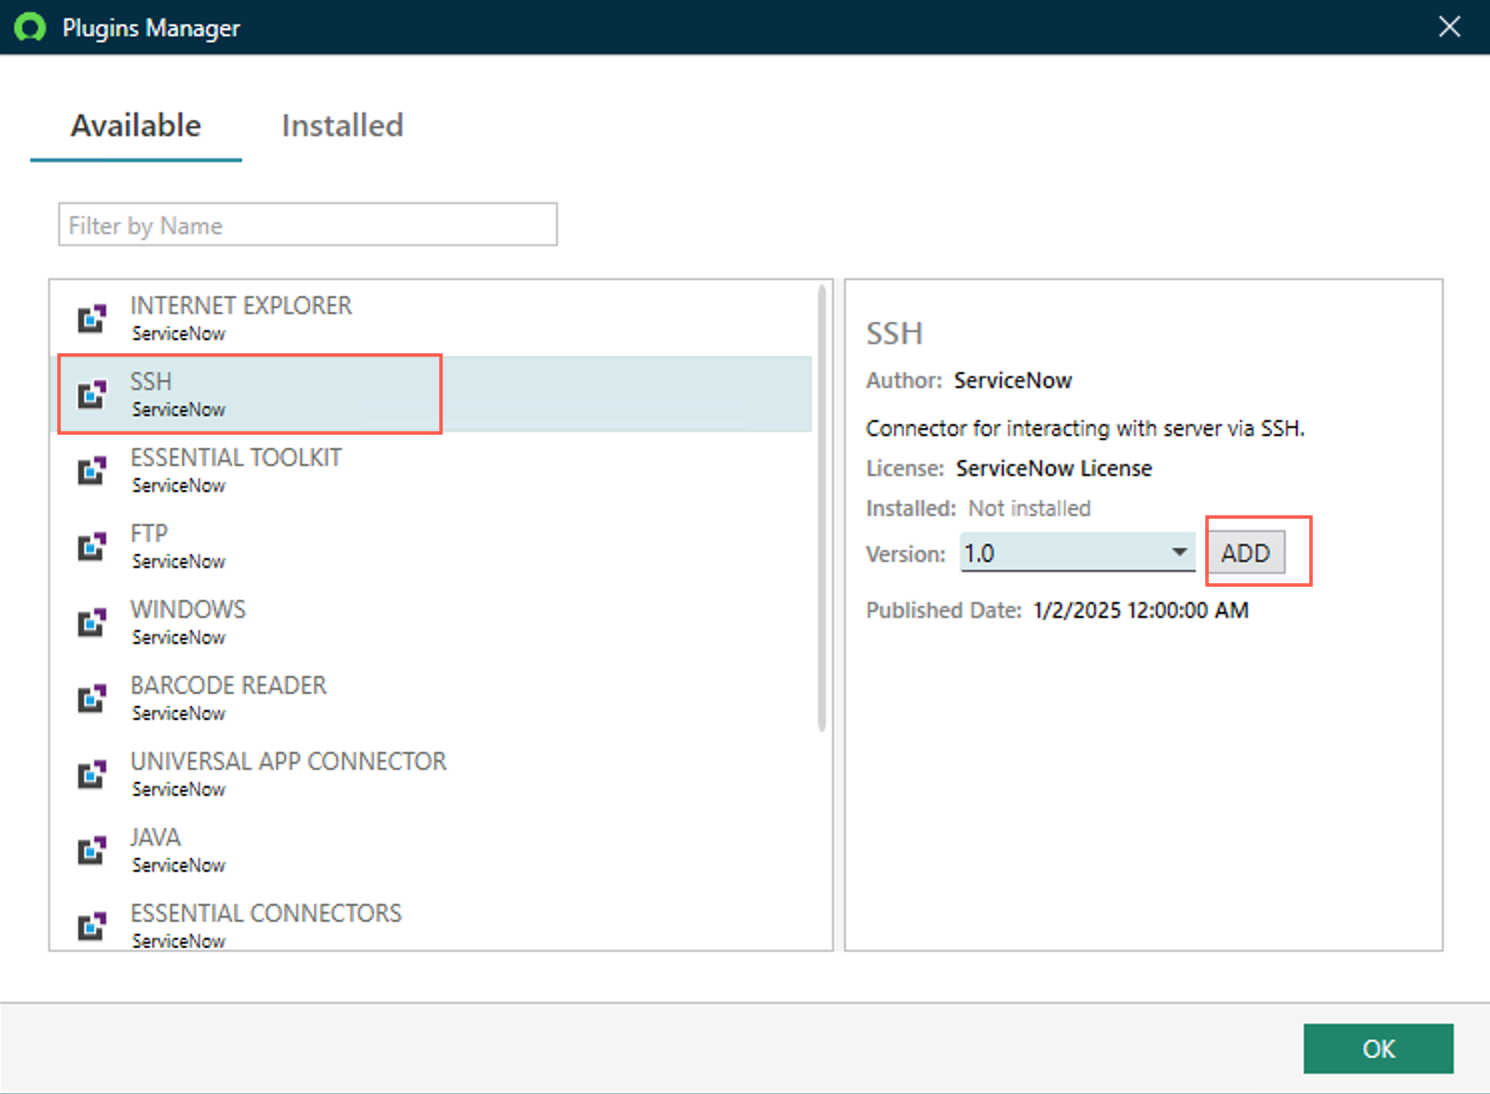Click the SSH connector description text
The width and height of the screenshot is (1490, 1094).
pyautogui.click(x=1085, y=428)
